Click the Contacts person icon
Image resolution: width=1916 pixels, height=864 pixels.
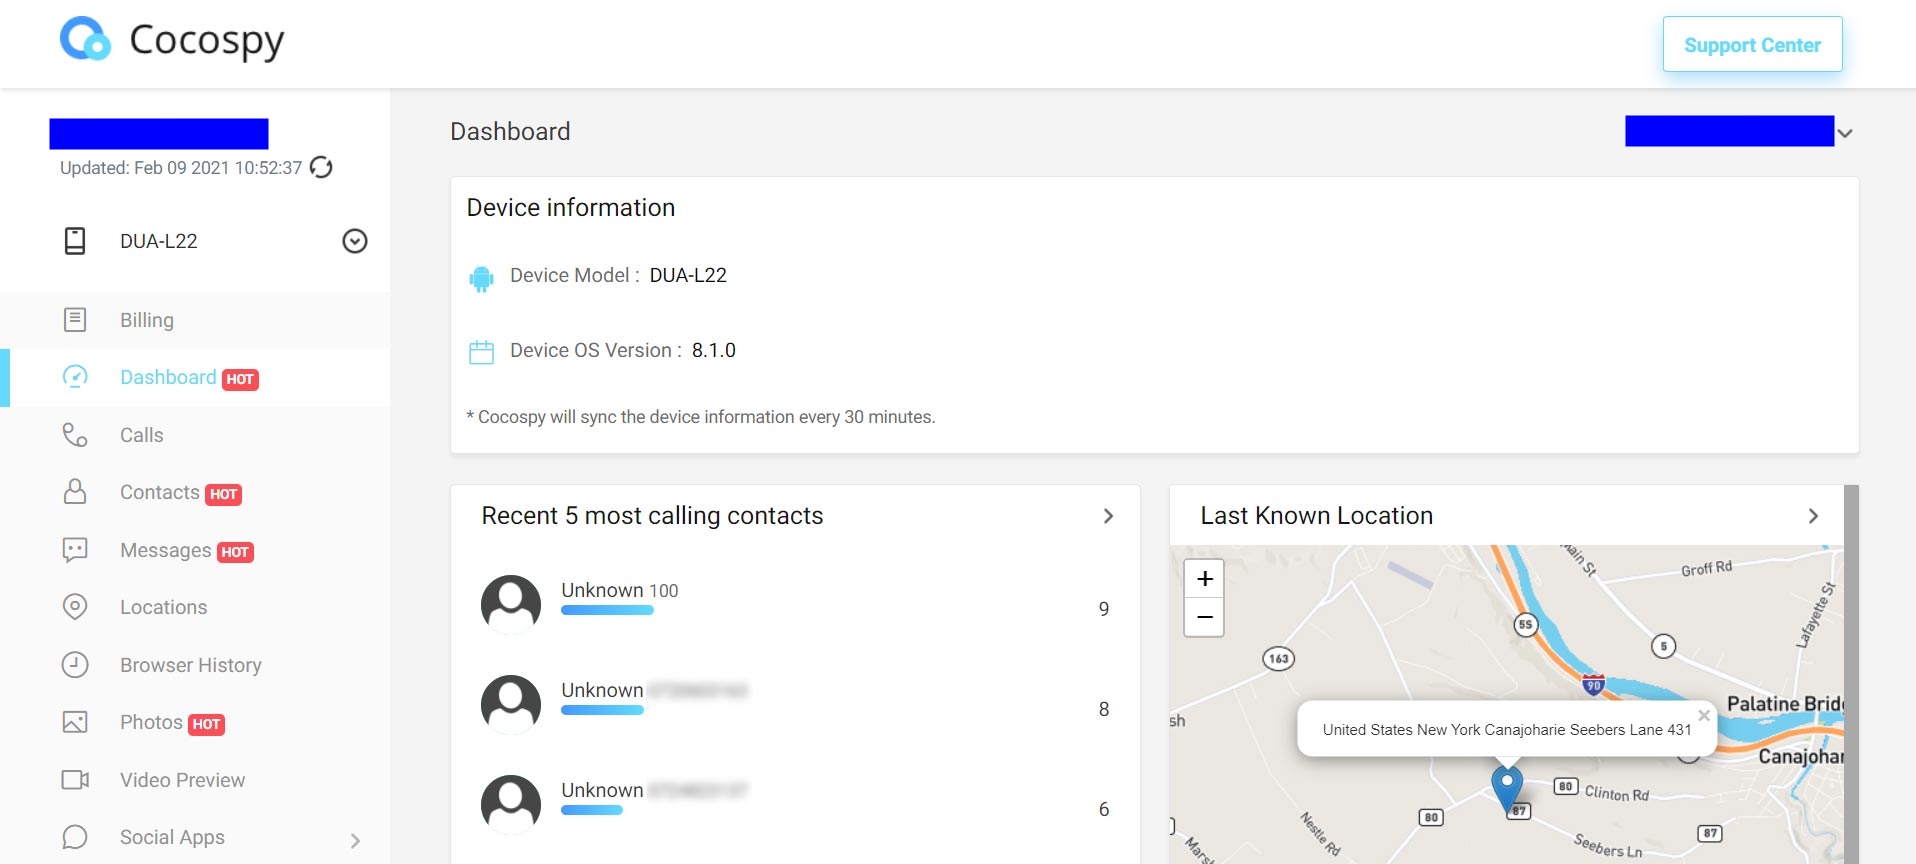[x=75, y=492]
